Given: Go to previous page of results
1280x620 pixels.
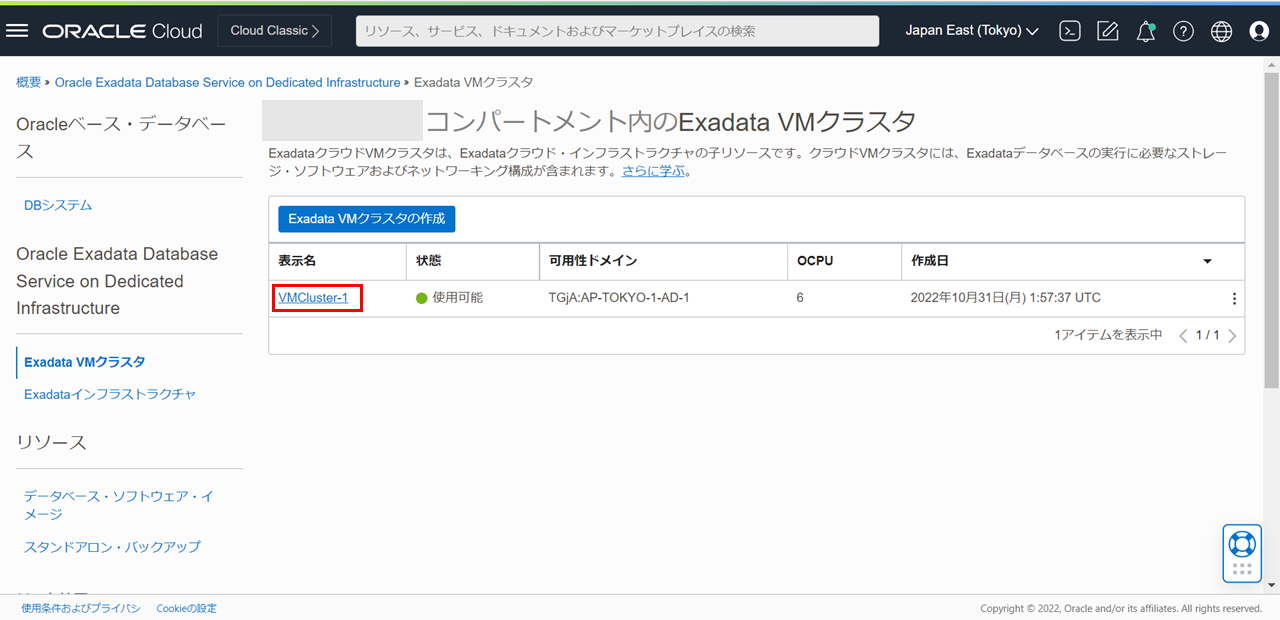Looking at the screenshot, I should [x=1184, y=336].
